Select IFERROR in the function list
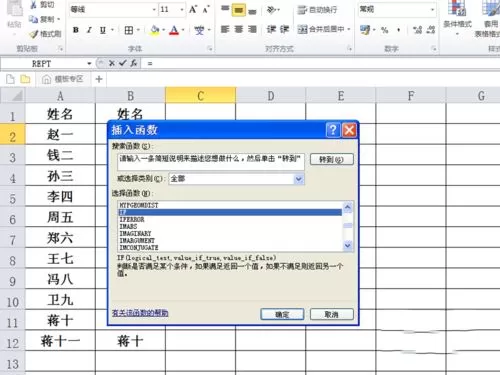Screen dimensions: 500x375 (x=230, y=219)
